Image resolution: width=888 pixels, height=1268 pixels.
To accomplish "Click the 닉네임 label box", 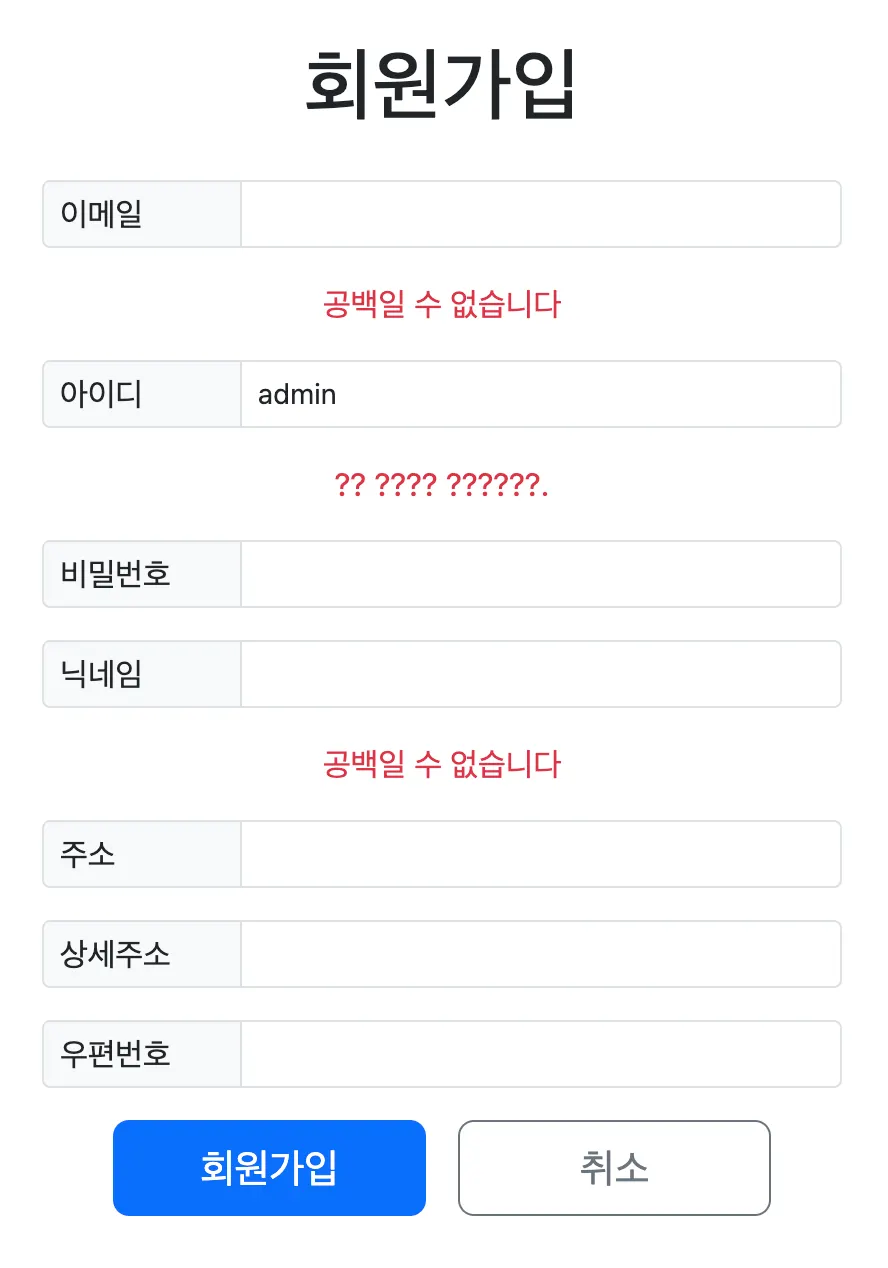I will [141, 674].
